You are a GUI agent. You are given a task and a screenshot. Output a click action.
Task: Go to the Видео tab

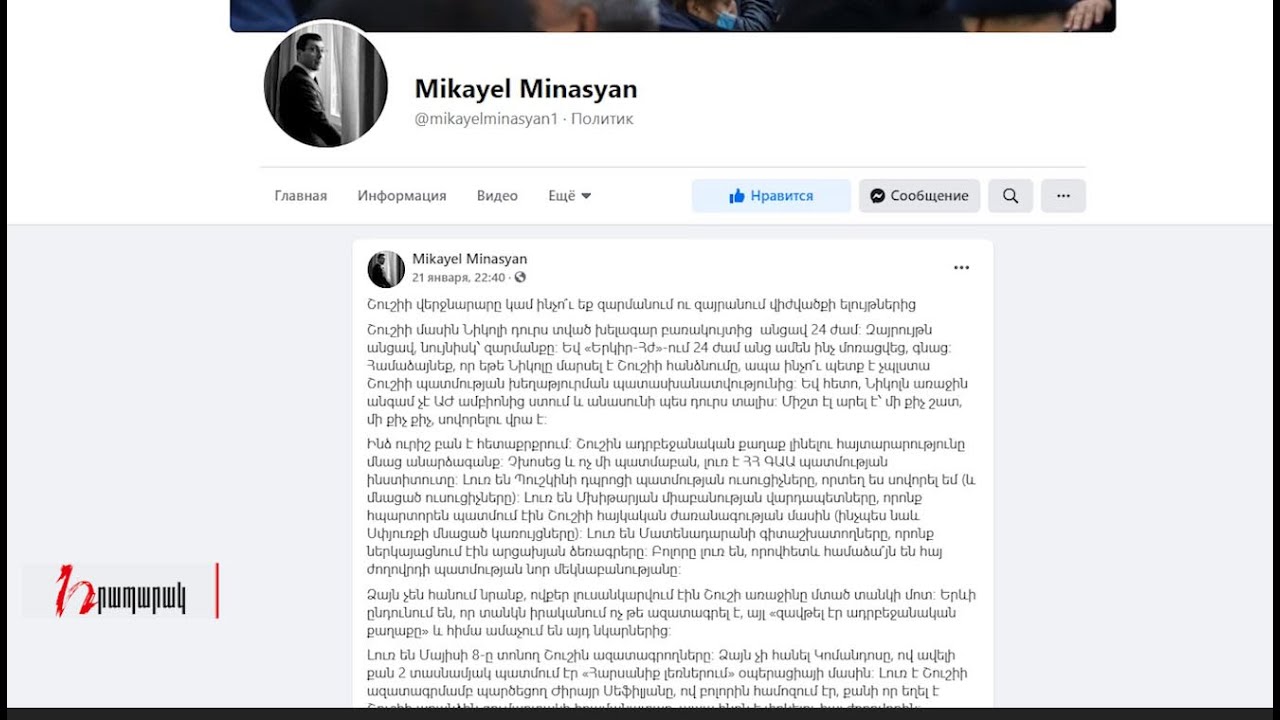(497, 196)
